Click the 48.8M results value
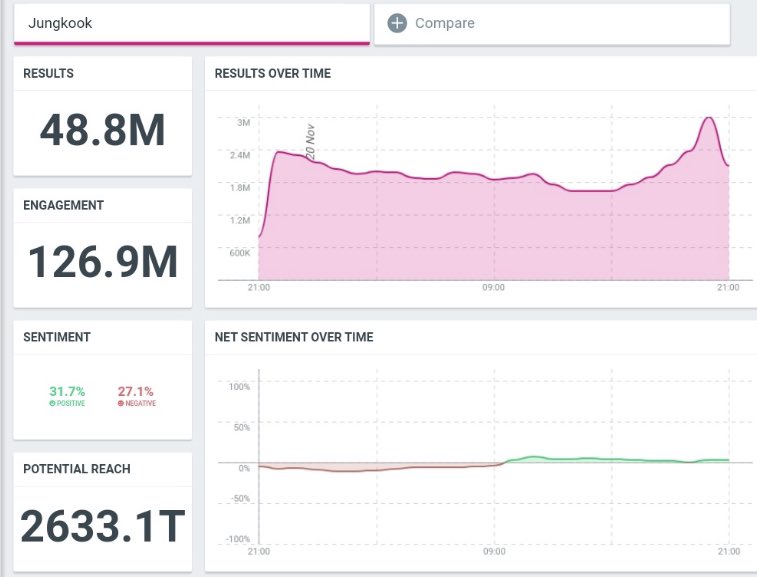757x577 pixels. point(103,130)
